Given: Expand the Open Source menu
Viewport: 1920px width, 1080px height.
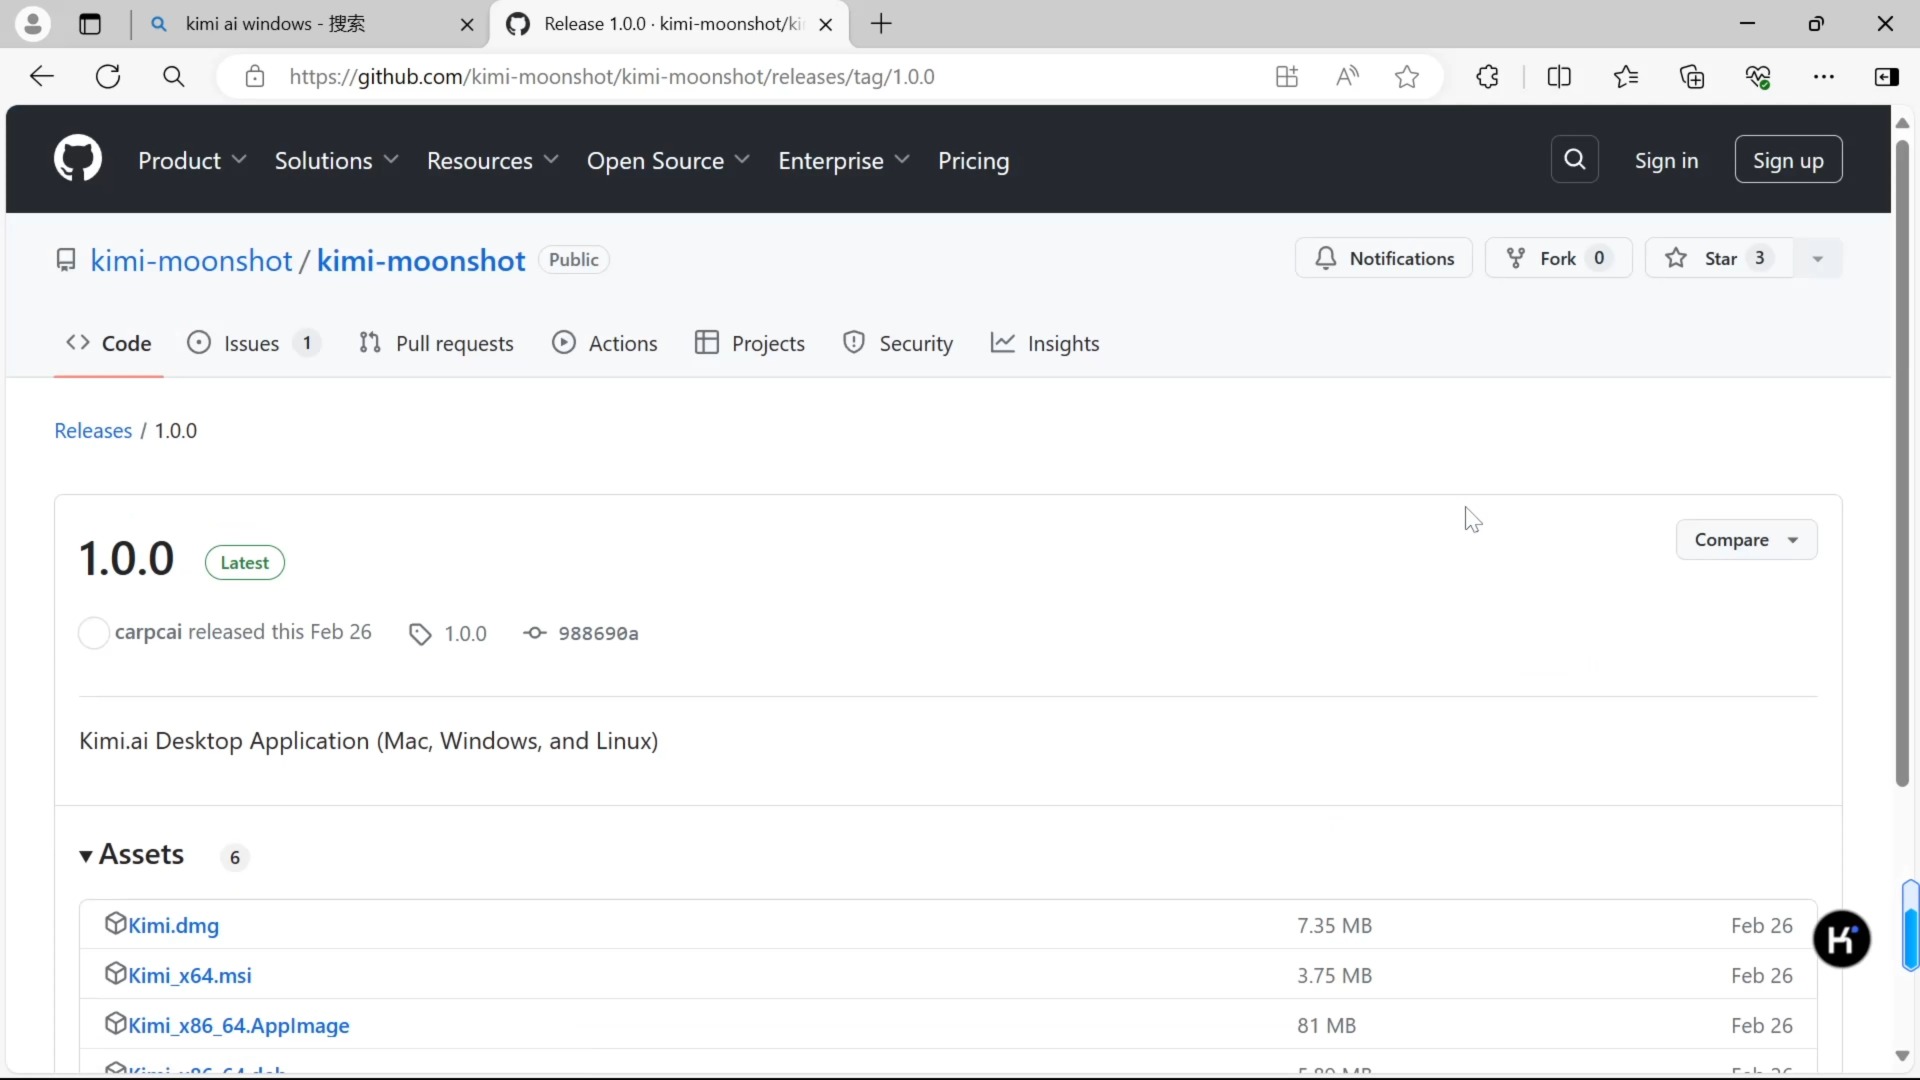Looking at the screenshot, I should [668, 160].
